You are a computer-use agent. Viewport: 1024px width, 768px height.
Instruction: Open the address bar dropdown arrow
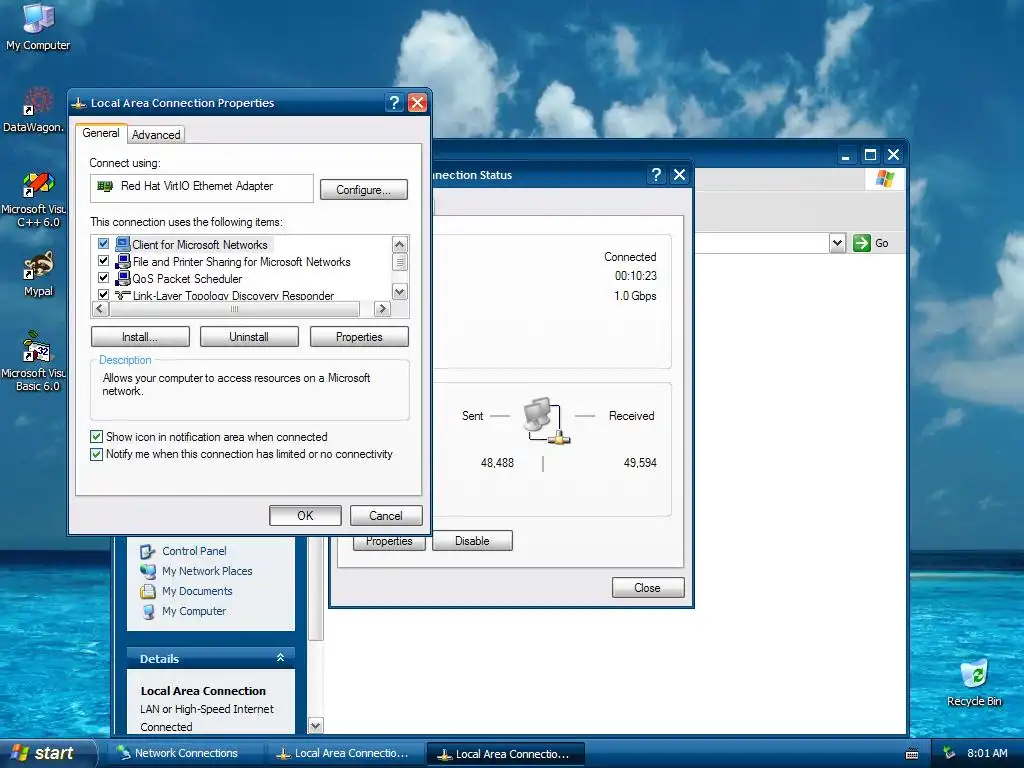coord(837,243)
